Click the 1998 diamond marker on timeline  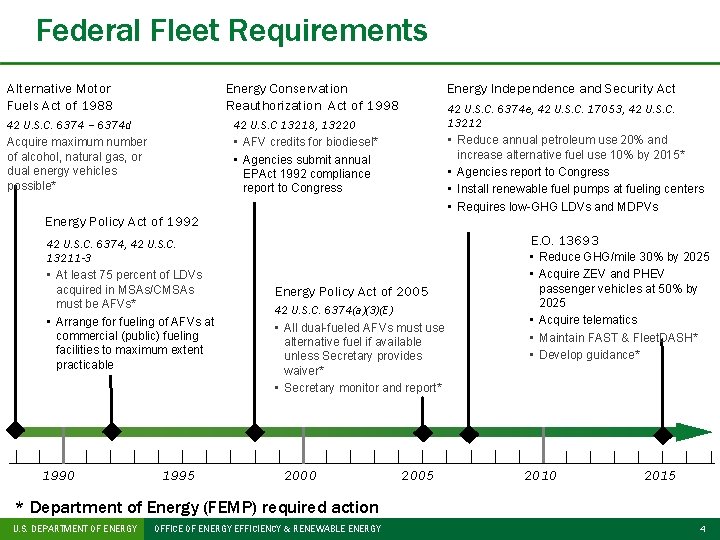(x=255, y=432)
